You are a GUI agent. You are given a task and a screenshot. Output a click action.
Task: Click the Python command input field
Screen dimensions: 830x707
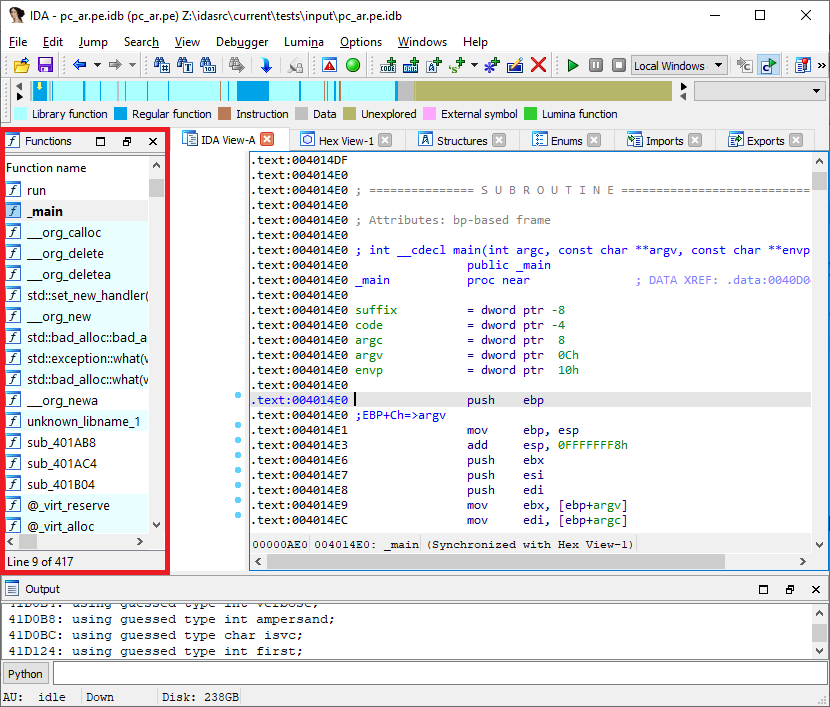point(440,674)
